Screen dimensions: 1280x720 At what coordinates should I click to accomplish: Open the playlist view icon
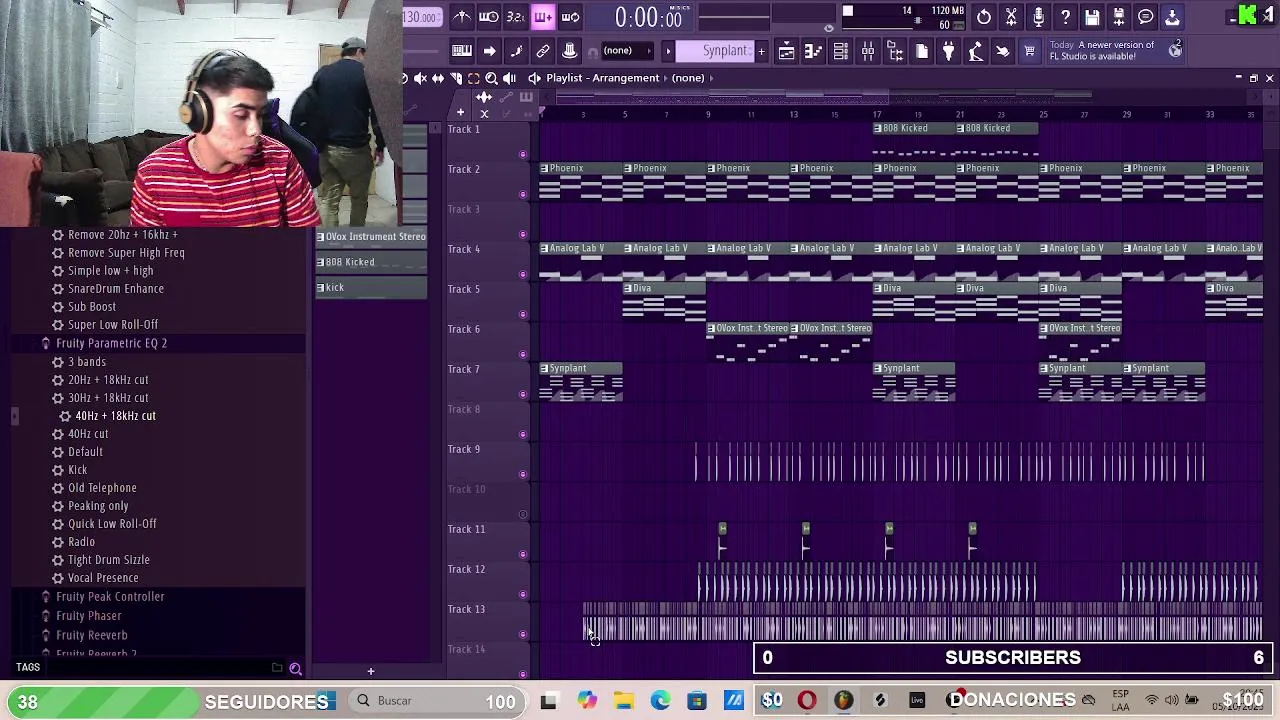pyautogui.click(x=787, y=52)
